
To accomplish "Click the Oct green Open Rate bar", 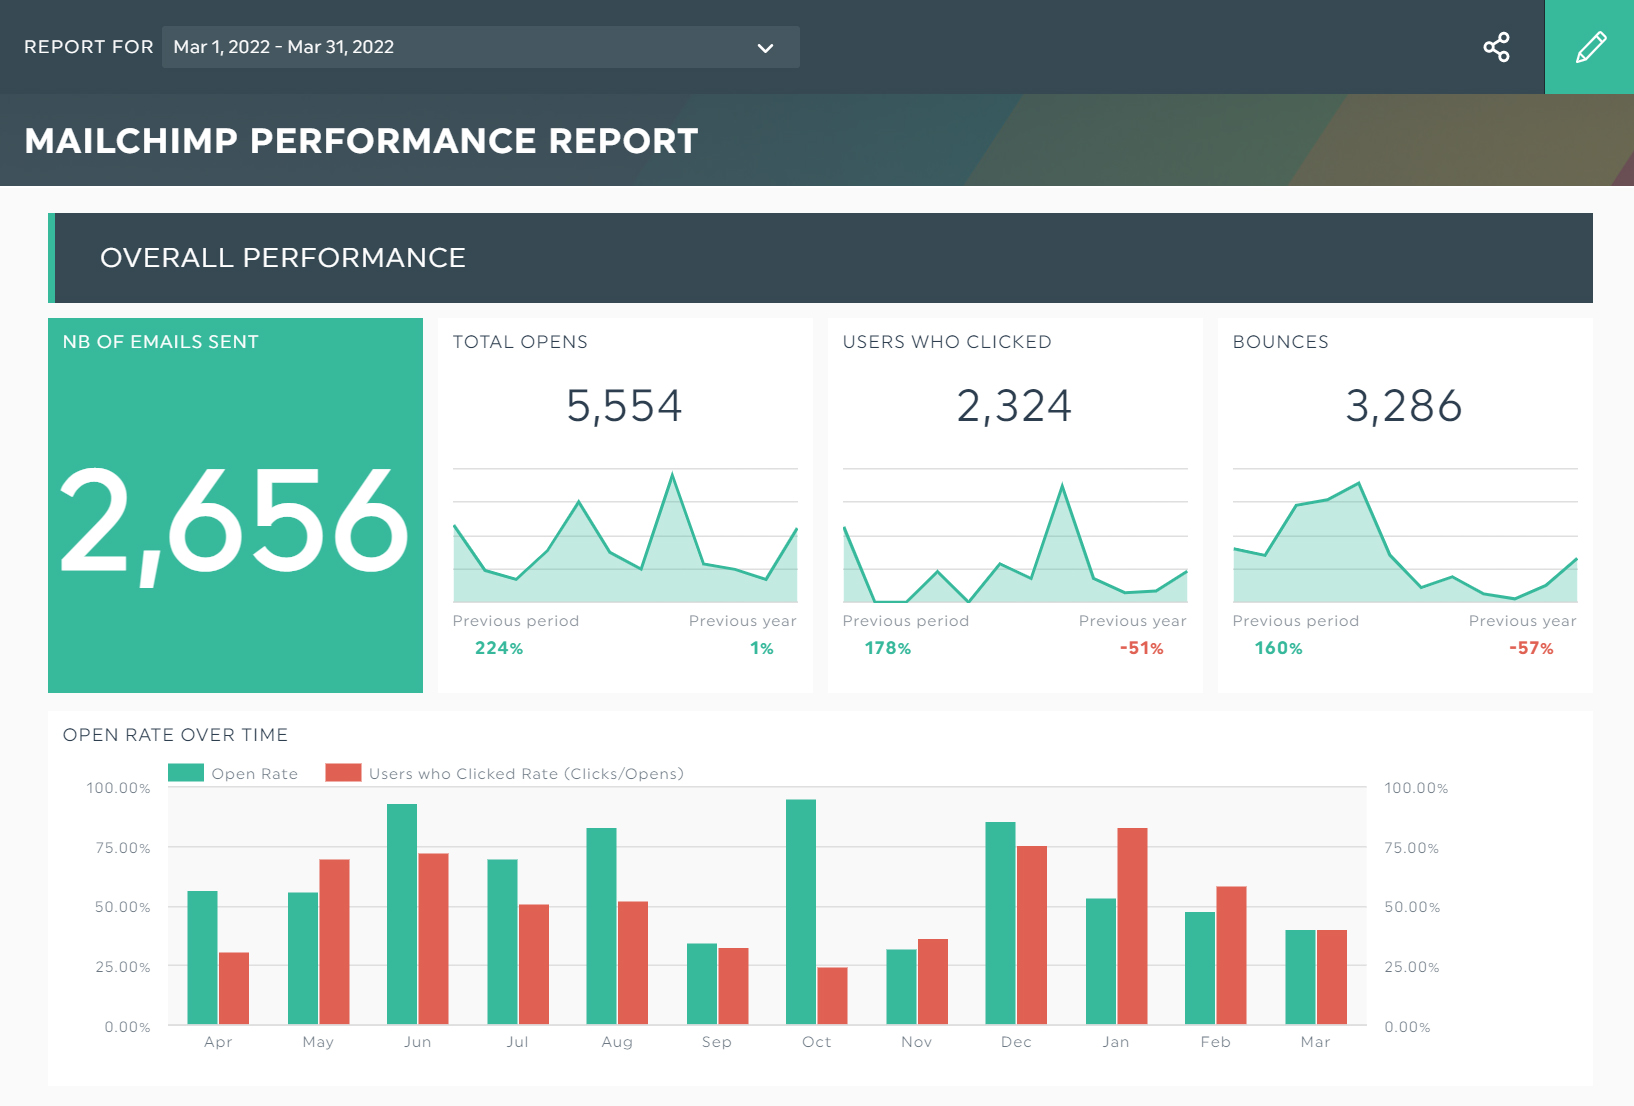I will click(800, 911).
